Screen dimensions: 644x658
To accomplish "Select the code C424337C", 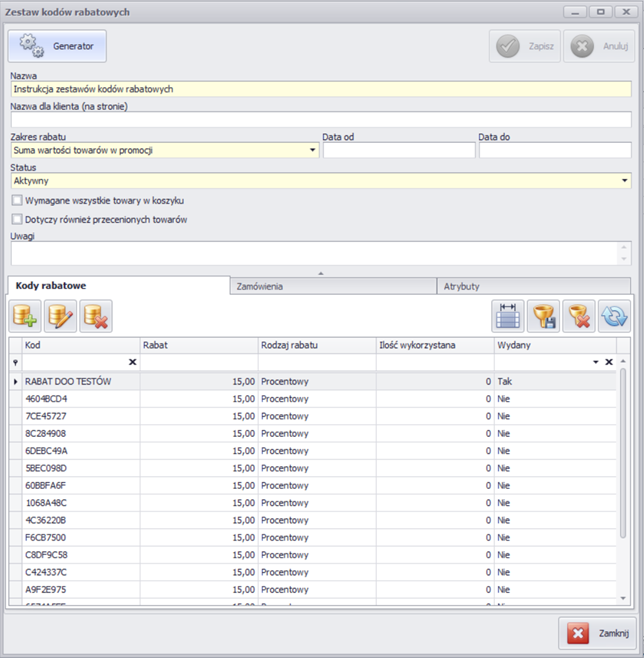I will (46, 572).
